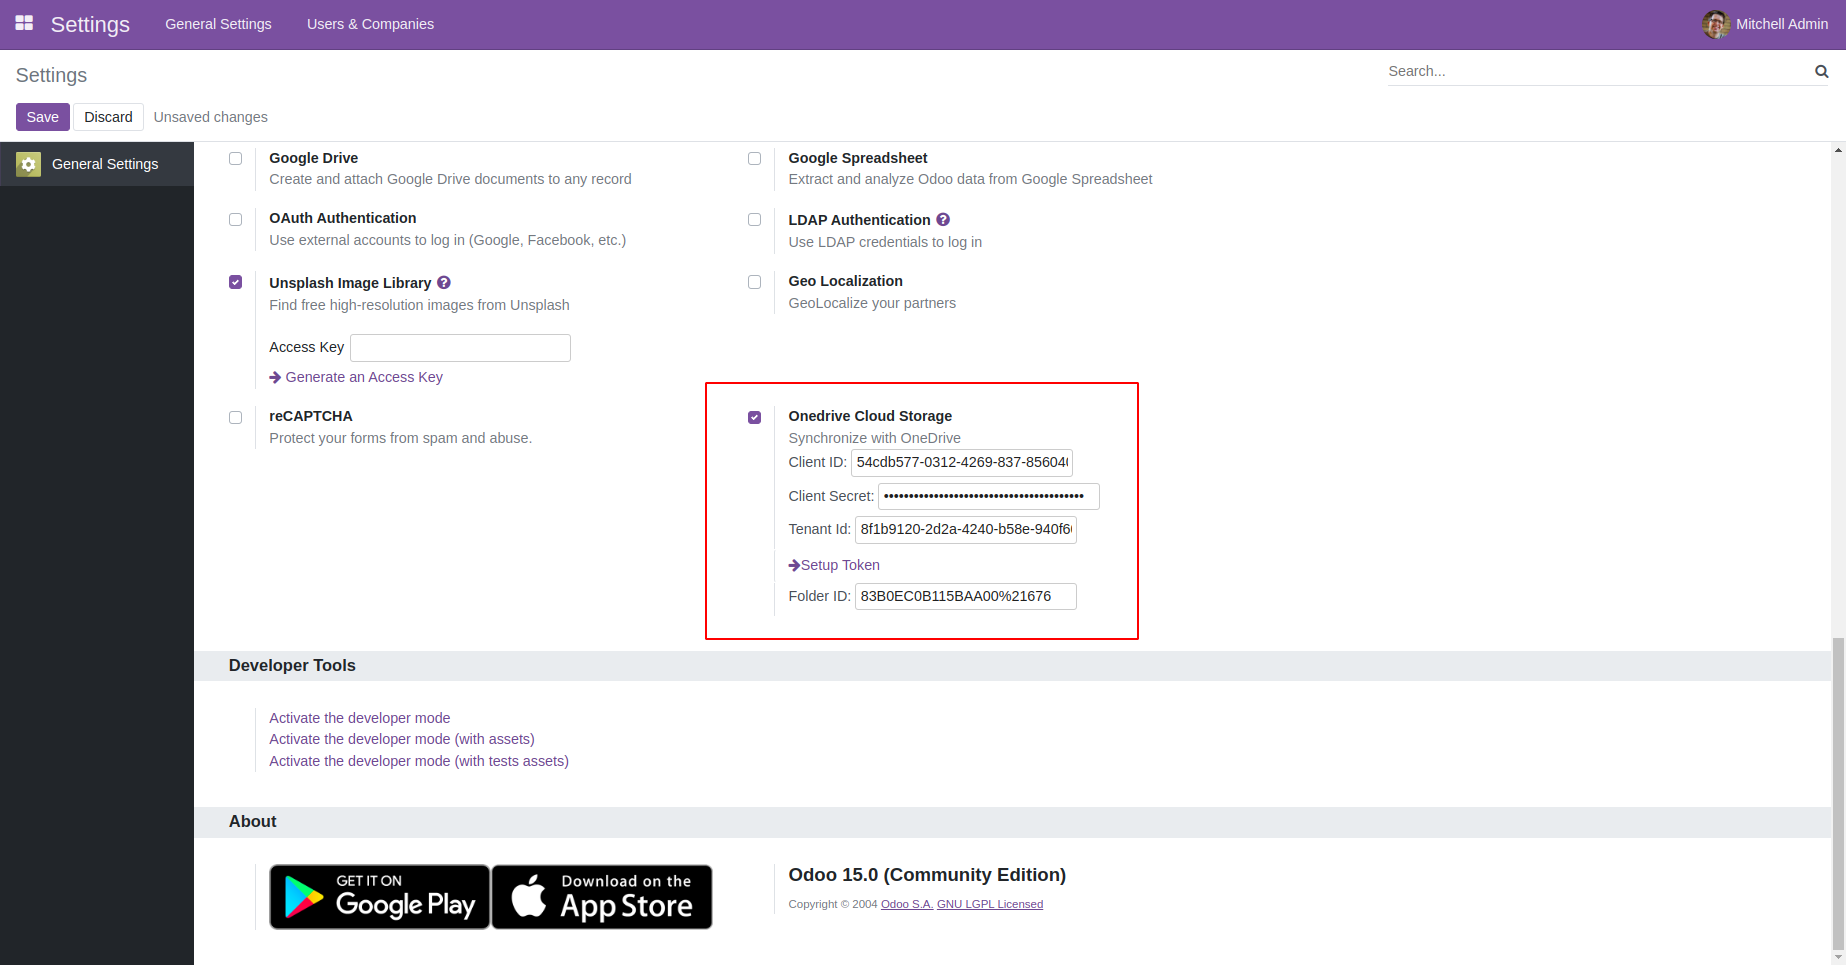The image size is (1846, 965).
Task: Open the LDAP Authentication help icon
Action: [x=943, y=220]
